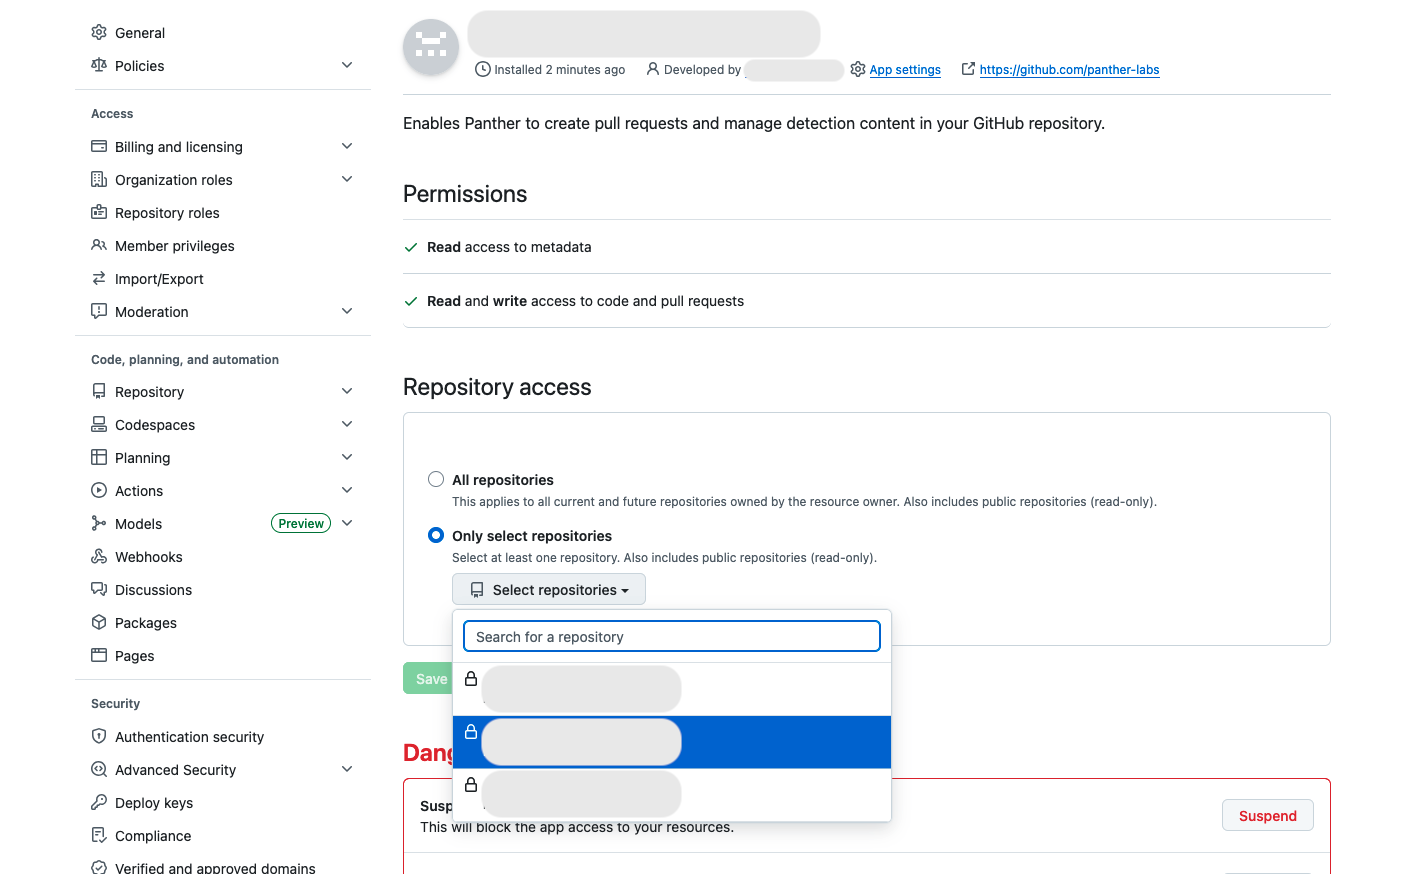Click the App settings gear icon

pos(858,69)
